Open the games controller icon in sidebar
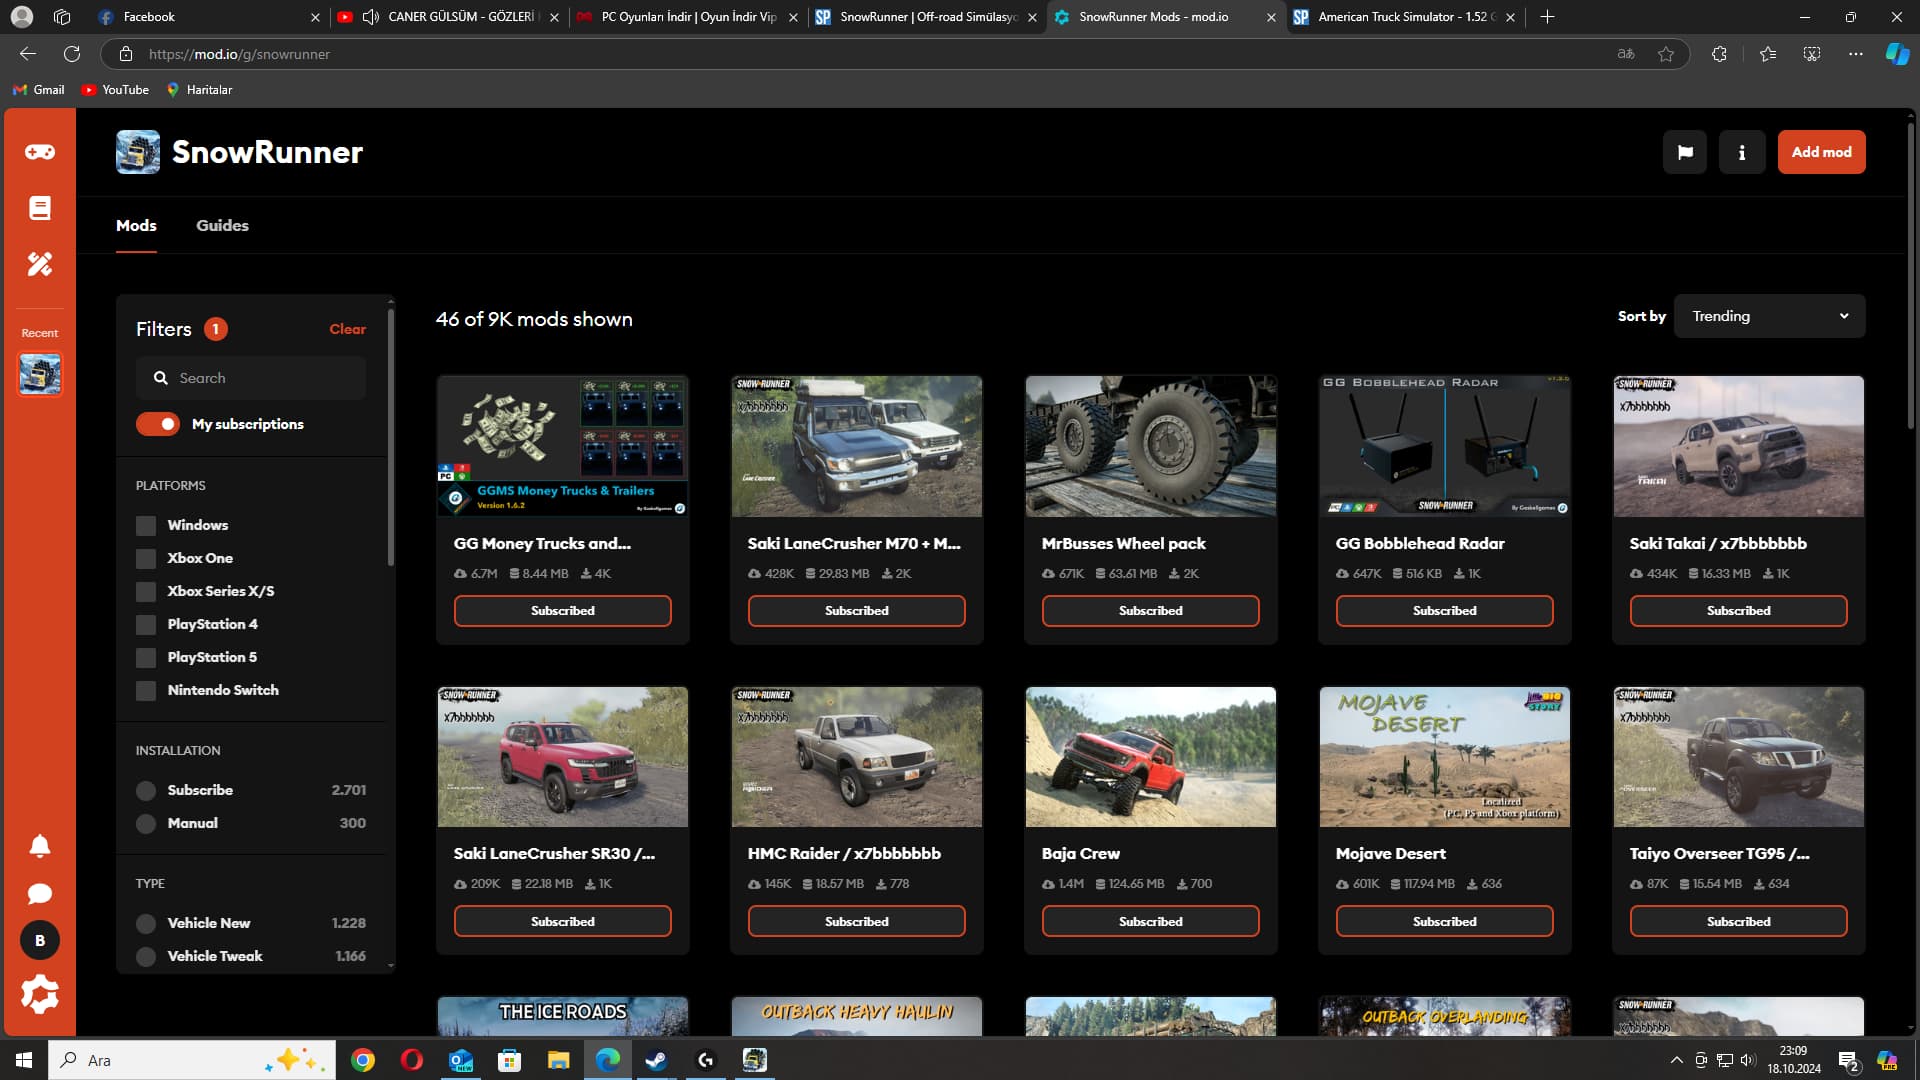Screen dimensions: 1920x1080 tap(40, 152)
